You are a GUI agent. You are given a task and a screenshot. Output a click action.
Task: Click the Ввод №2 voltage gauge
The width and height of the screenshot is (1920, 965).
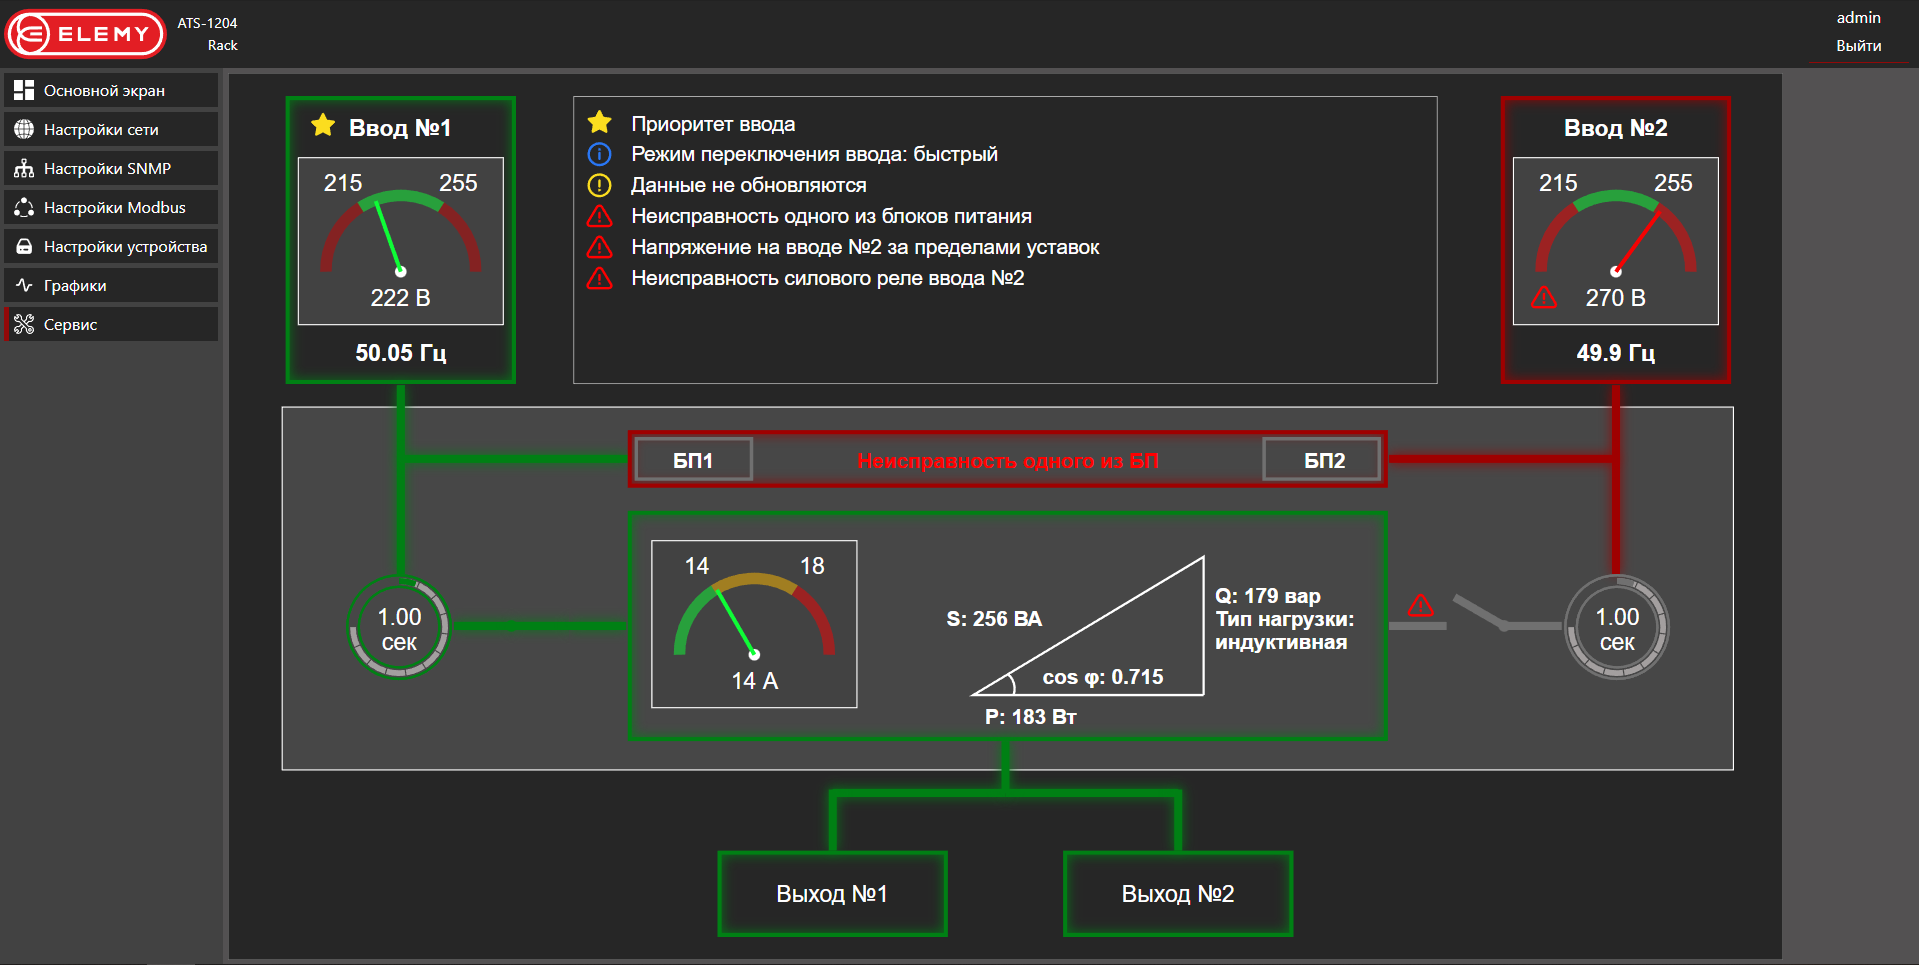[1615, 241]
